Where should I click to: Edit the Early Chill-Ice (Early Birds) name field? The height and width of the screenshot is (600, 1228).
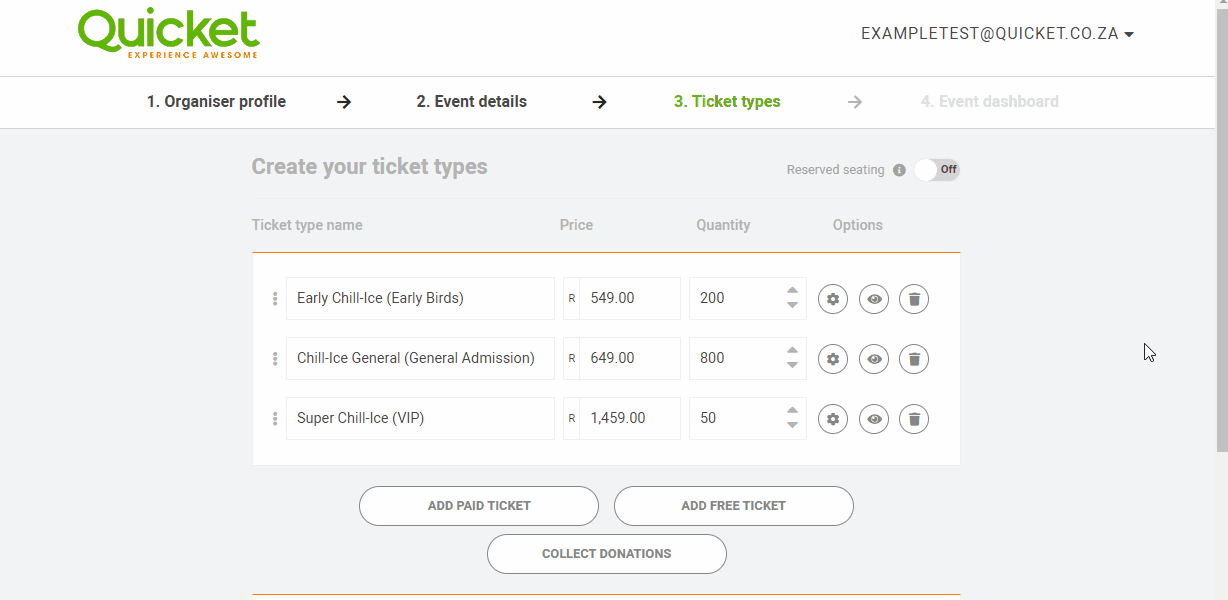420,298
